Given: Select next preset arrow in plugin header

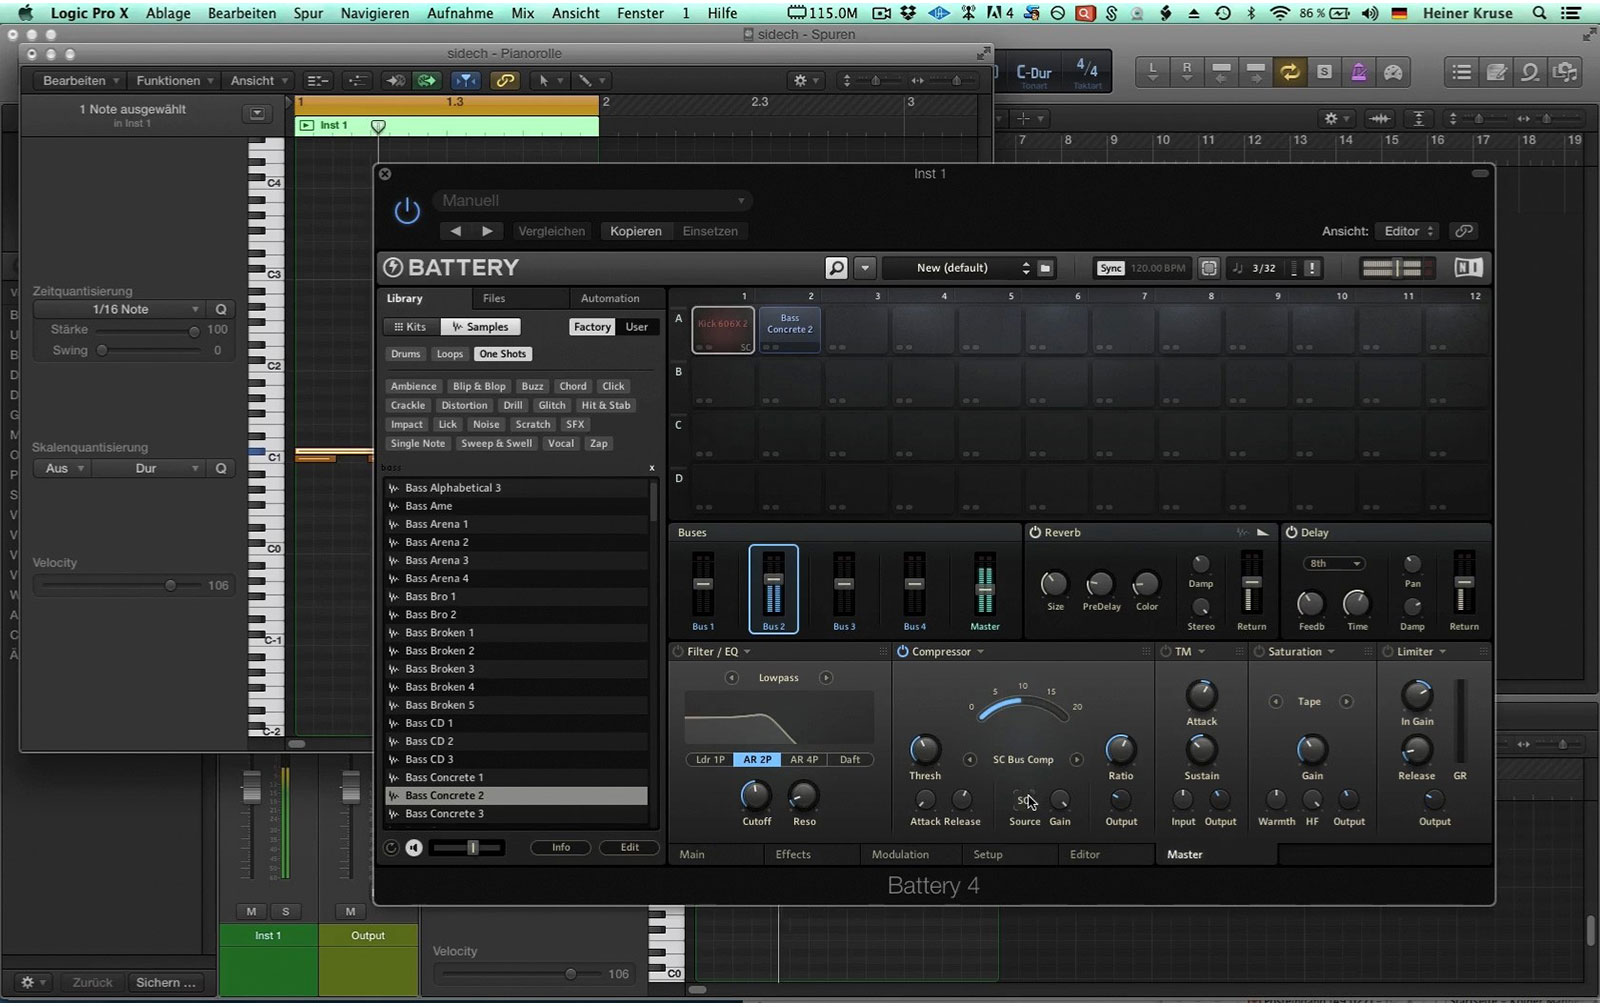Looking at the screenshot, I should tap(487, 231).
